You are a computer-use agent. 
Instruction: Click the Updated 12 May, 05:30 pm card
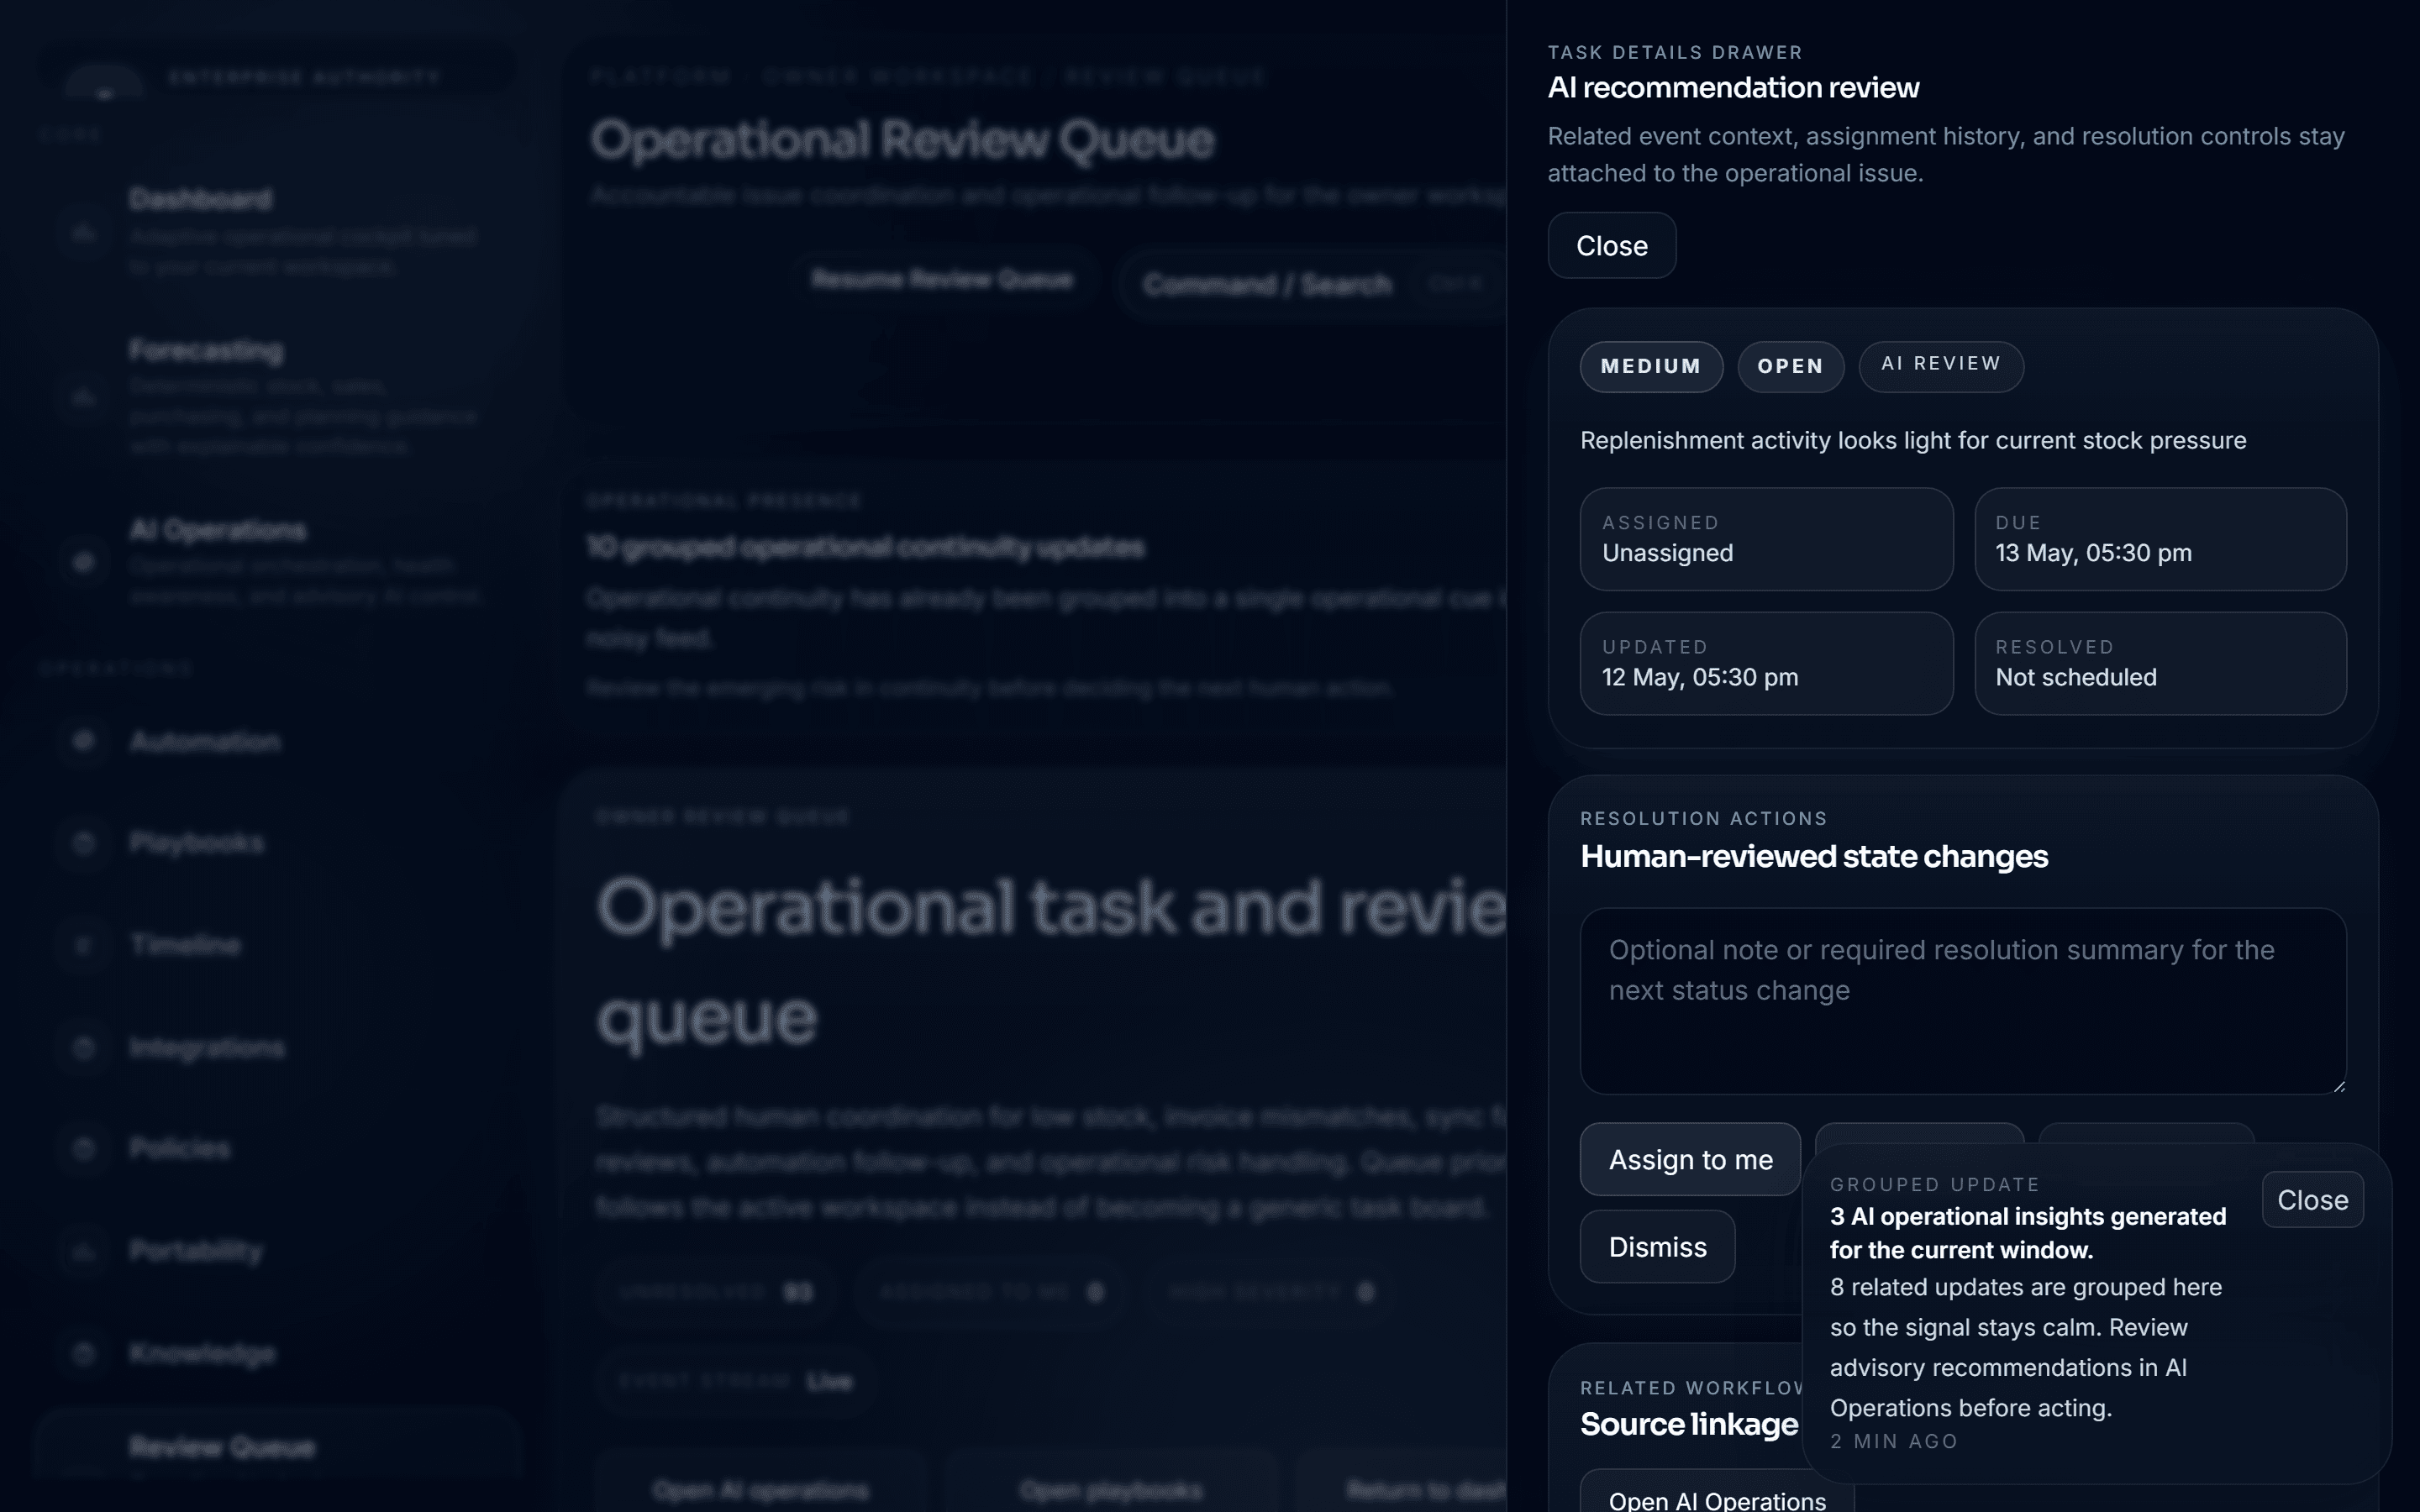1766,663
